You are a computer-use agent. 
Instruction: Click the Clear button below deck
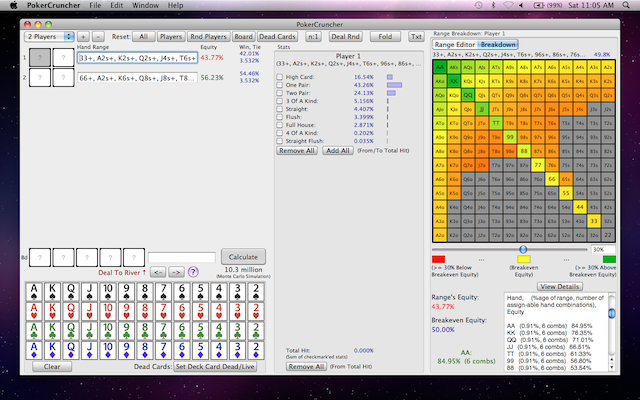(52, 366)
